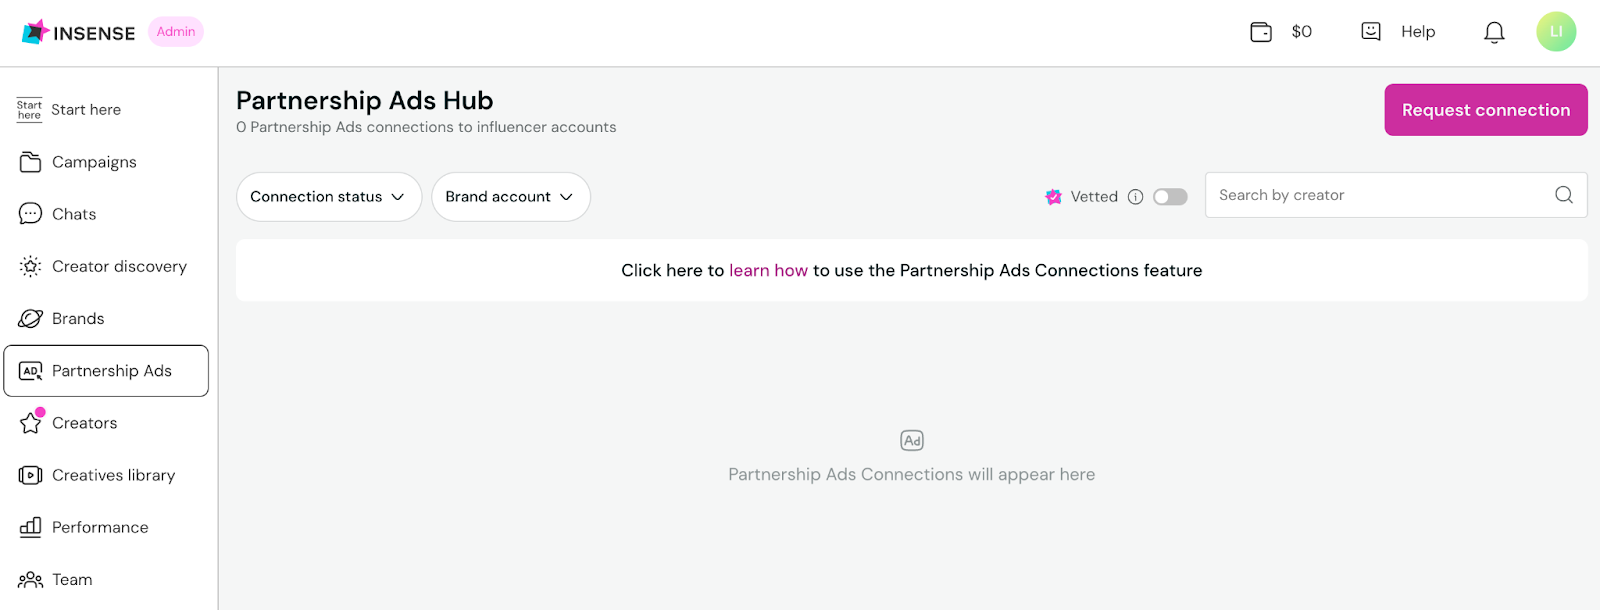Screen dimensions: 1600x610
Task: Open Creators via the star icon
Action: tap(31, 423)
